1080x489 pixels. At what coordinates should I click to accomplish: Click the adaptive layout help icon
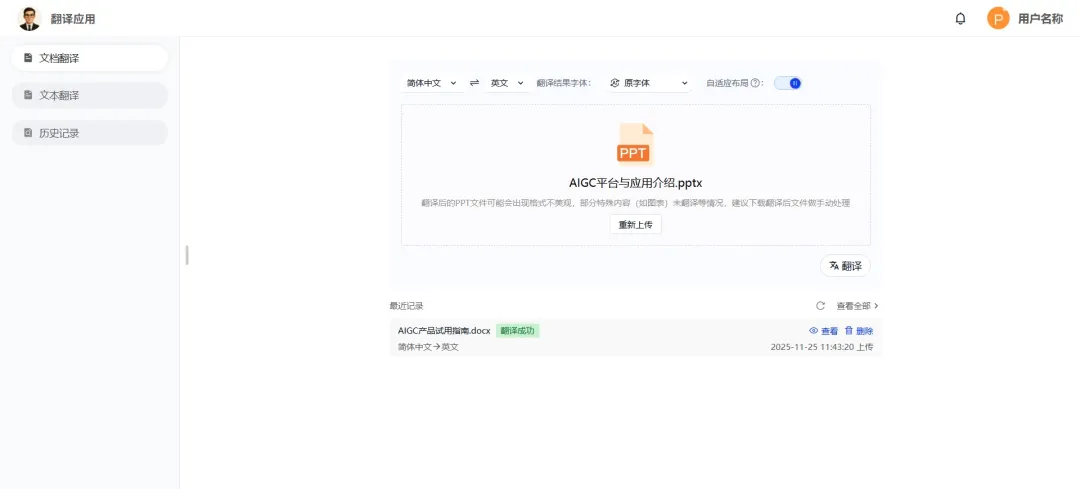click(755, 83)
